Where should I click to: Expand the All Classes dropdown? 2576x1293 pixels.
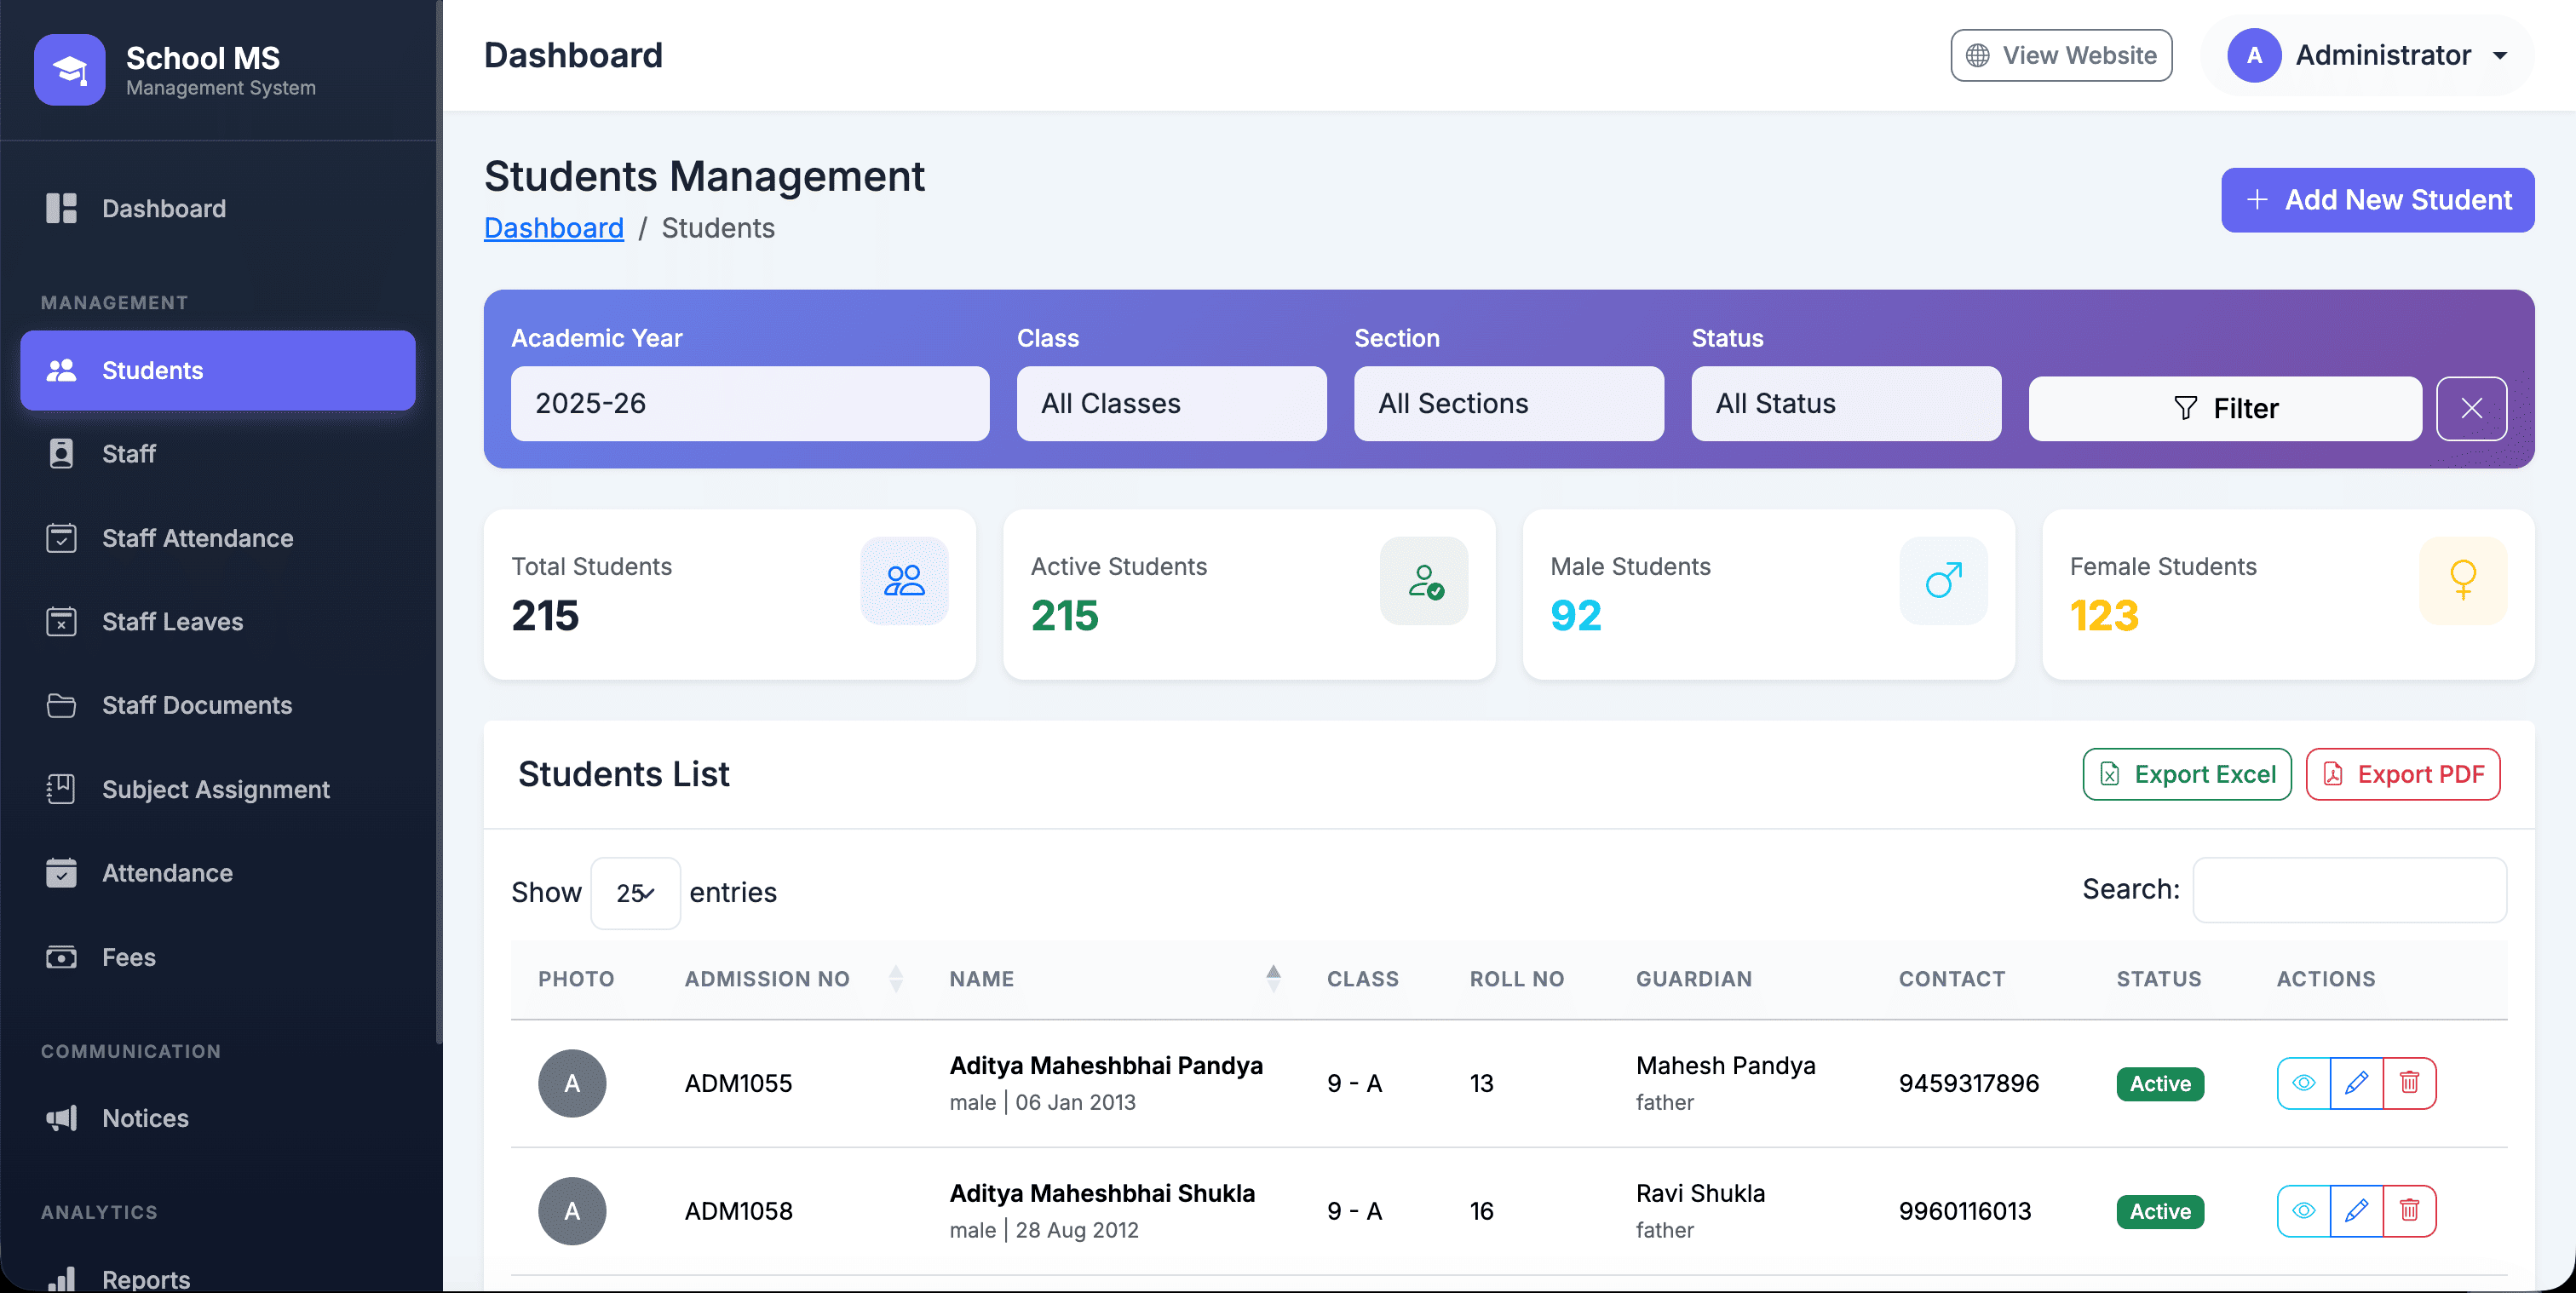1171,403
